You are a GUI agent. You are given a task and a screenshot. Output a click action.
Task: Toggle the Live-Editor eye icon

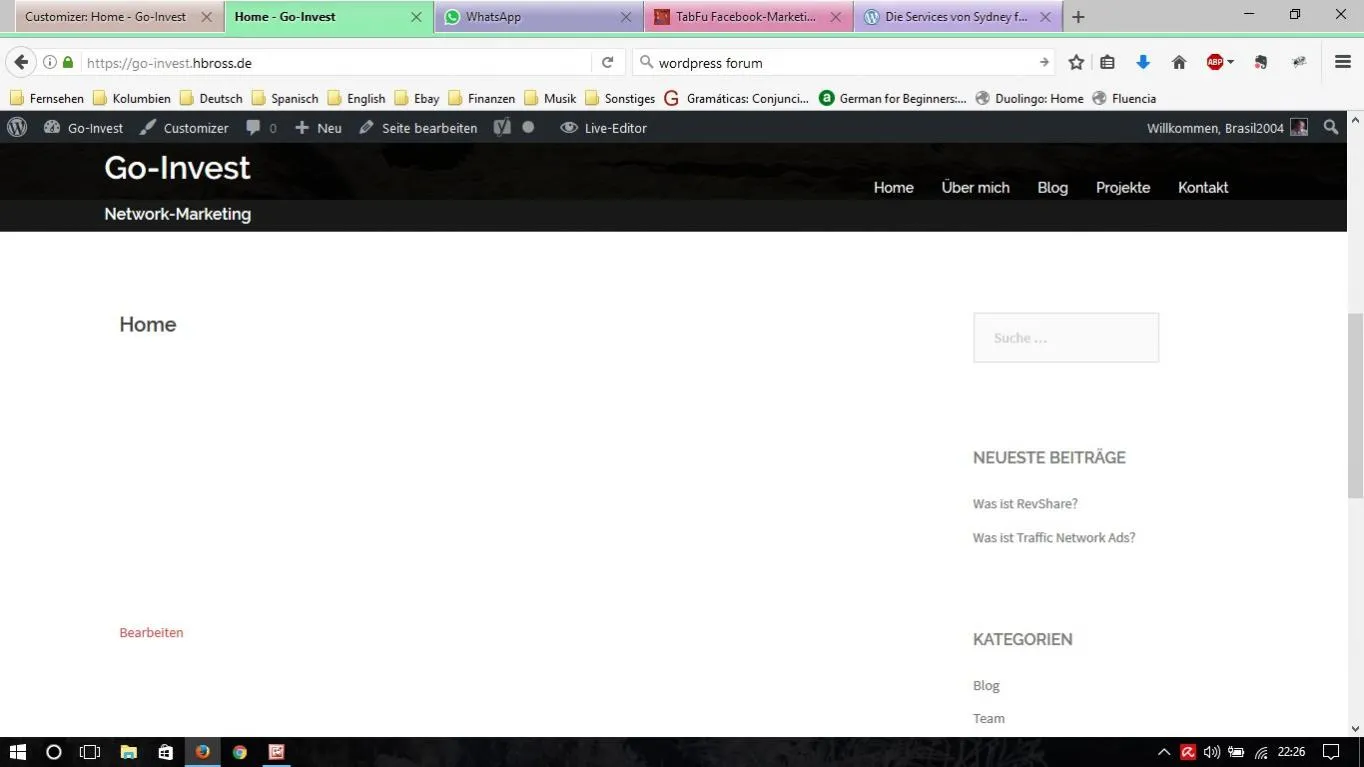(569, 127)
